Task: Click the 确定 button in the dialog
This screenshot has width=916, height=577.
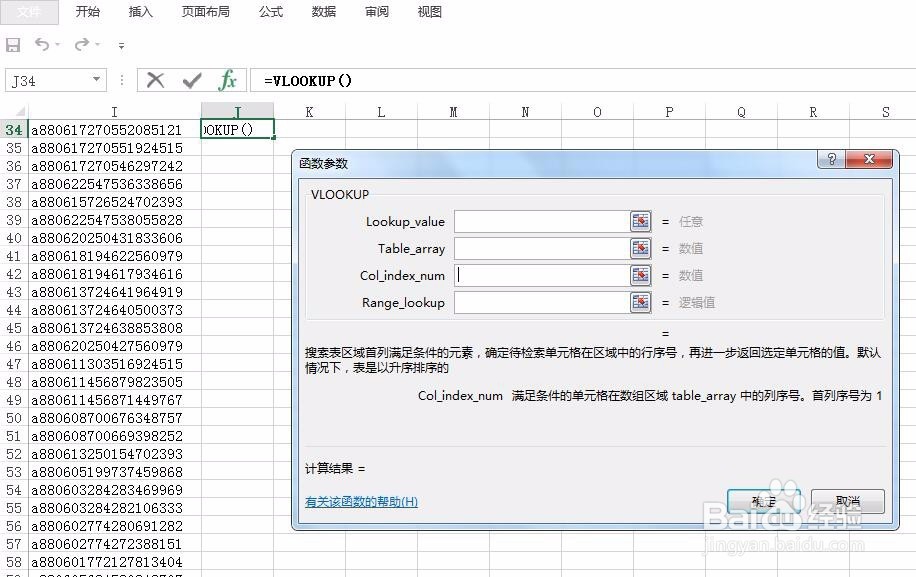Action: 763,501
